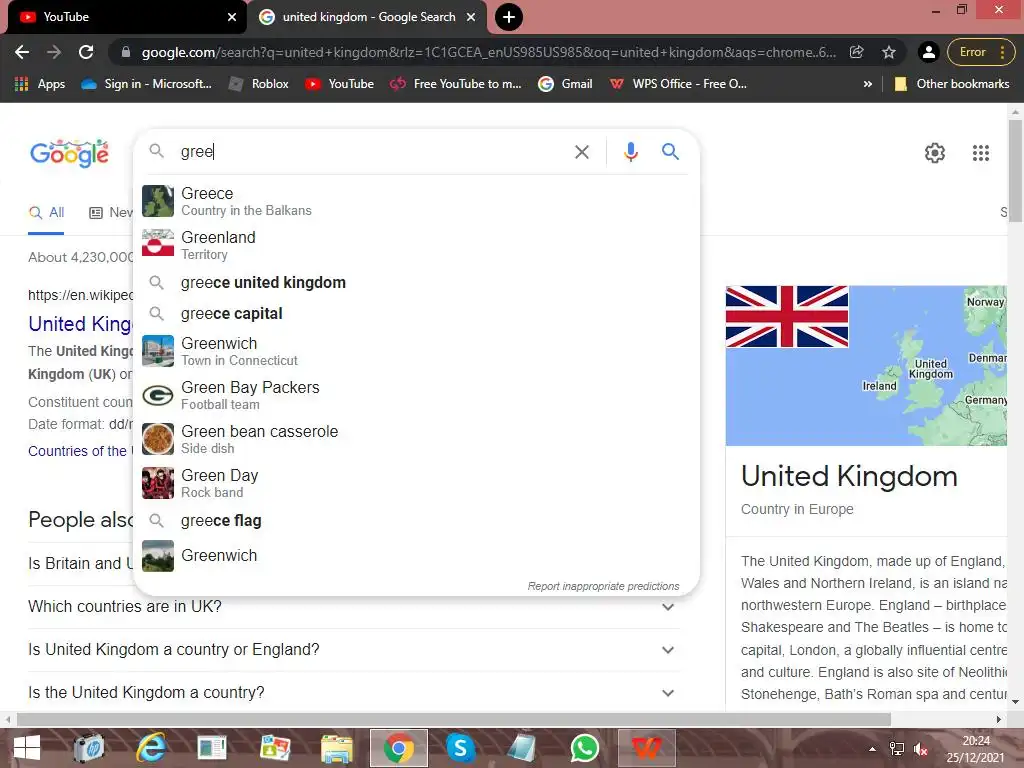Image resolution: width=1024 pixels, height=768 pixels.
Task: Bookmark this page with the star icon
Action: click(889, 52)
